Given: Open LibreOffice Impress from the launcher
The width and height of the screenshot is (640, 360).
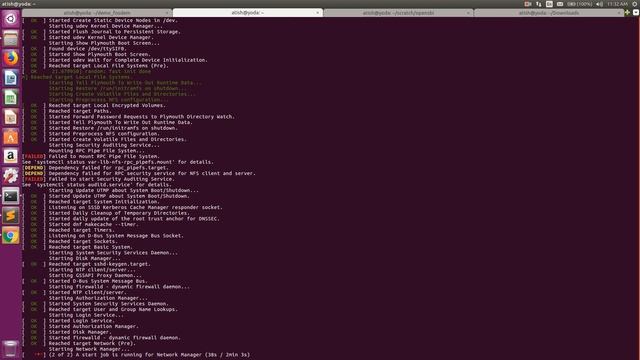Looking at the screenshot, I should tap(11, 117).
